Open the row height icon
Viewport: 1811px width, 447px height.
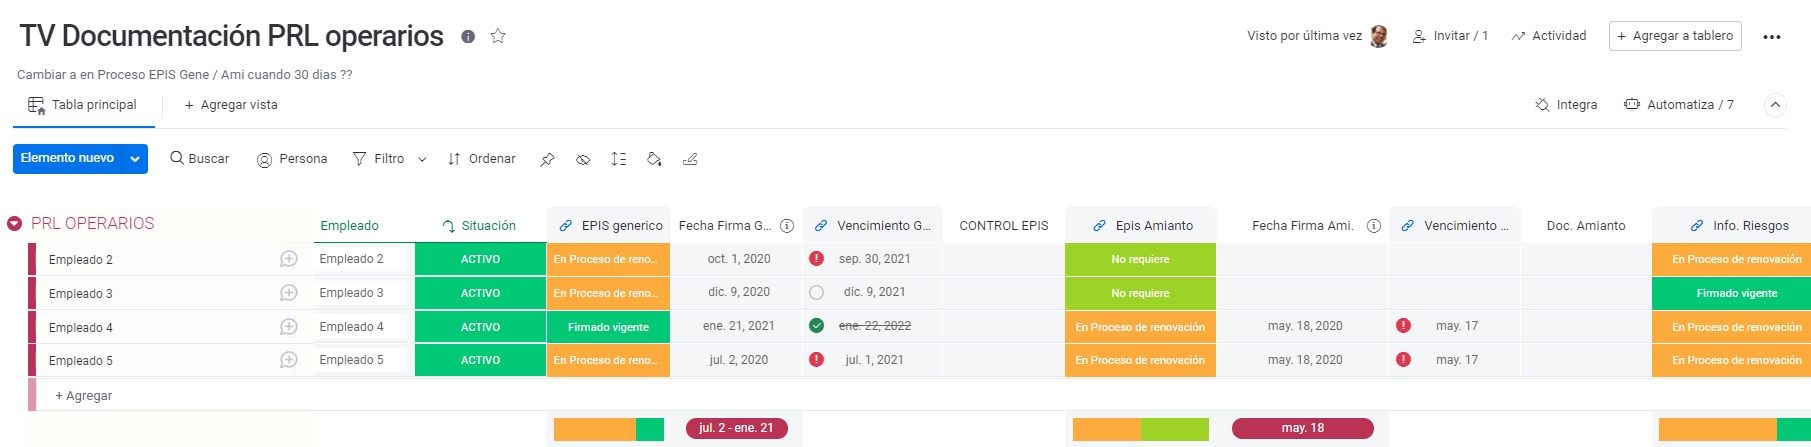(619, 160)
